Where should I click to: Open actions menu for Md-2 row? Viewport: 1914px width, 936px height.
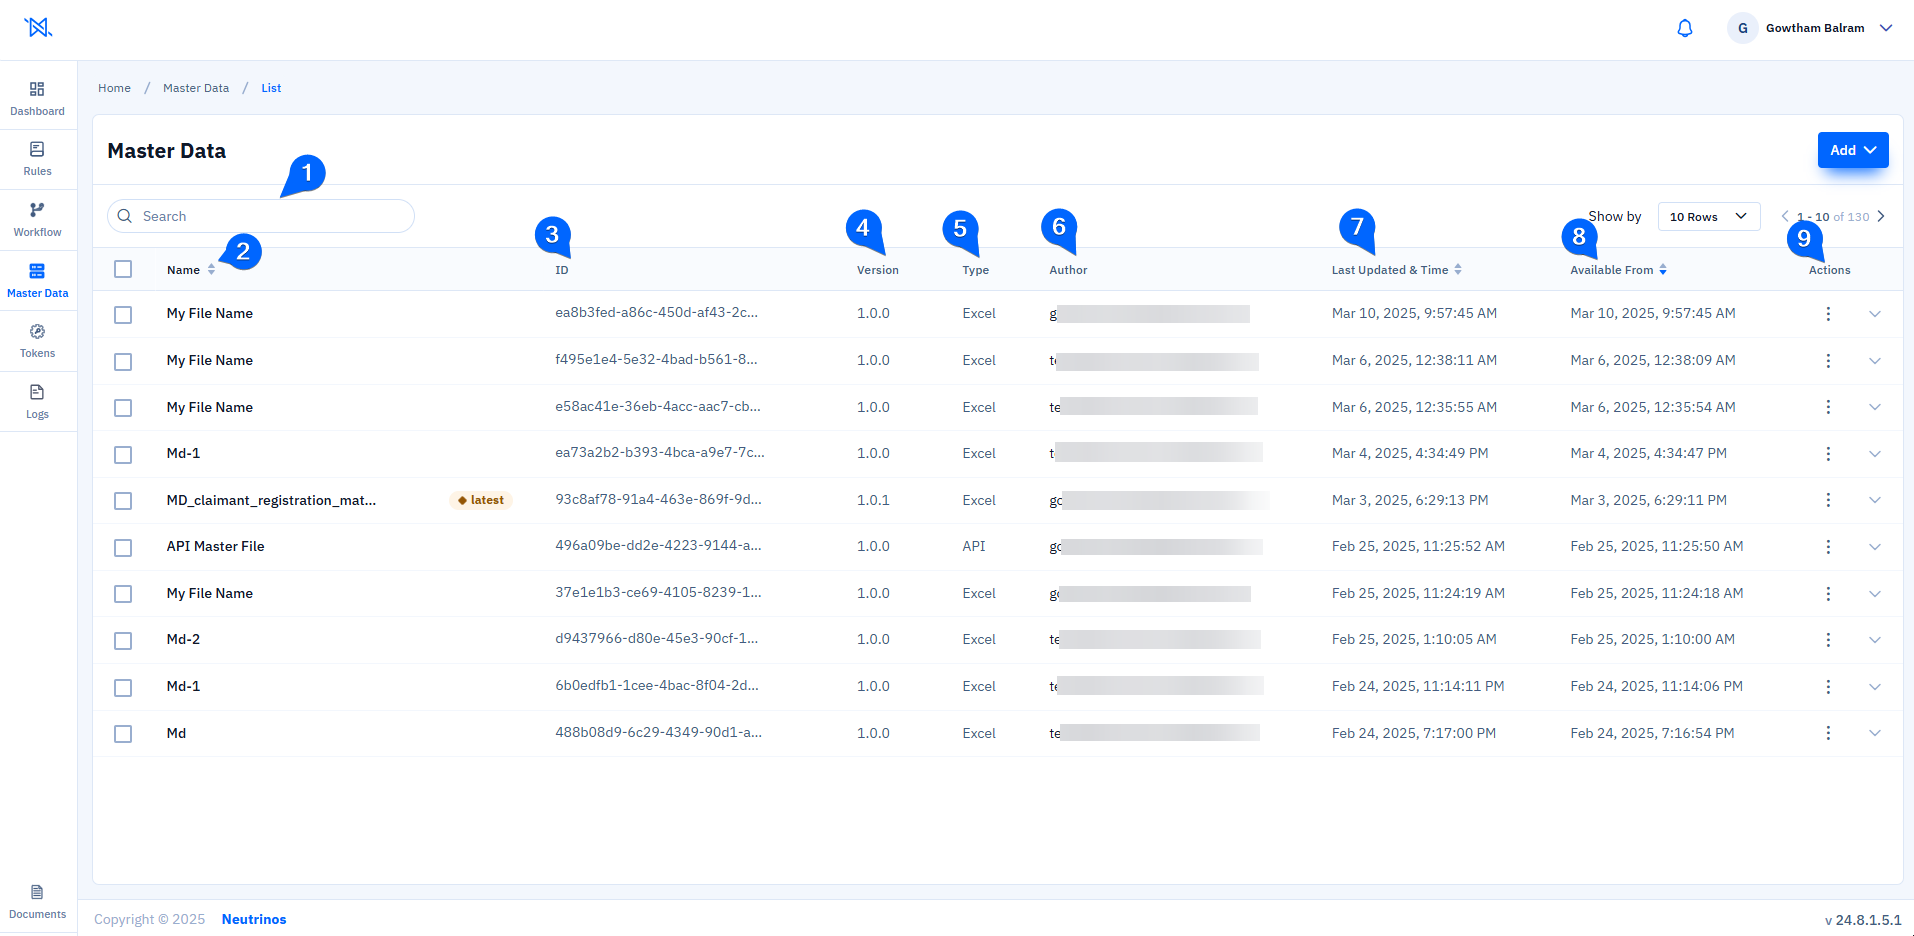point(1828,640)
